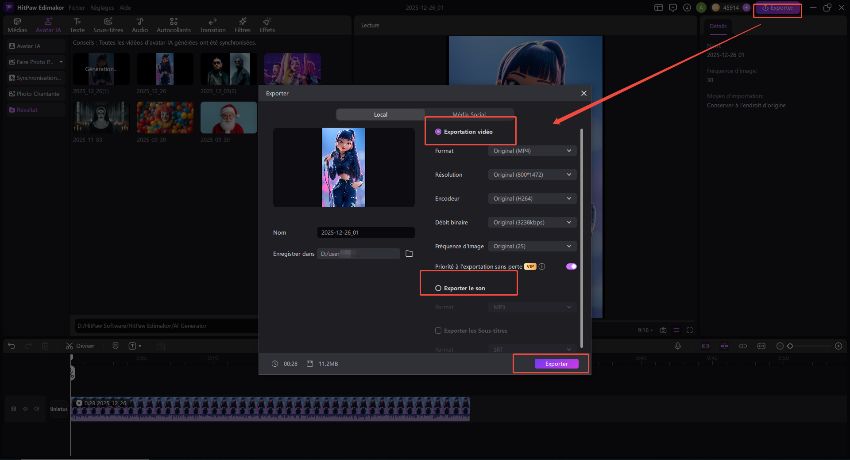
Task: Select the Exportation vidéo radio button
Action: (x=437, y=131)
